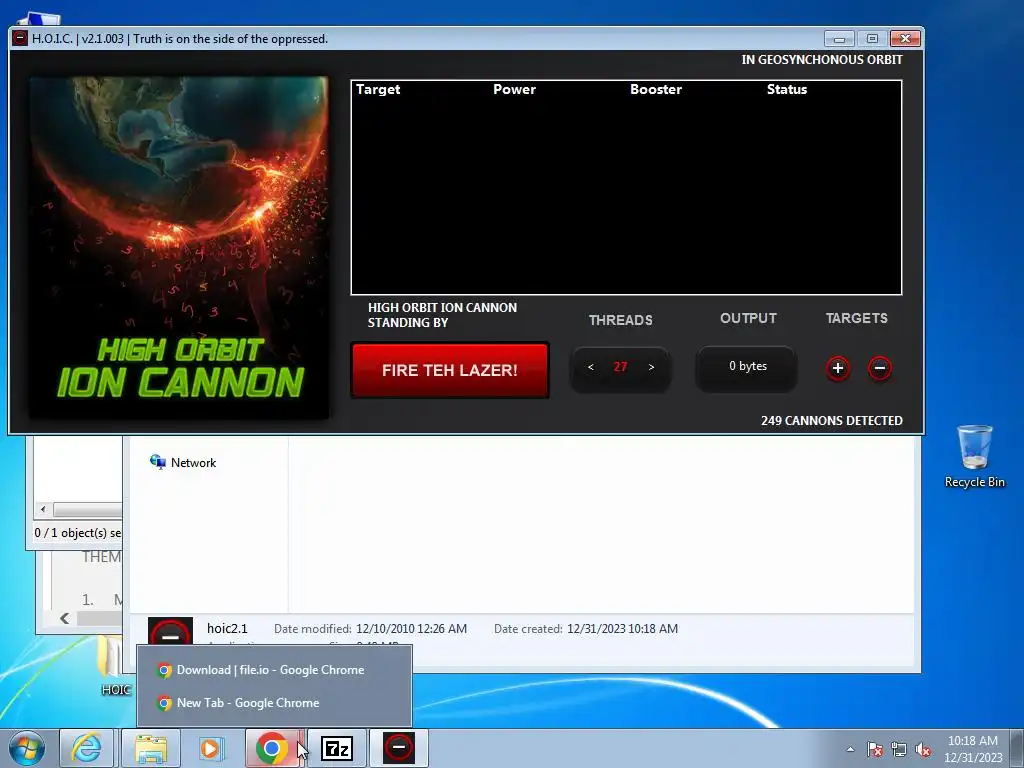Select Network in Explorer navigation pane
Screen dimensions: 1024x768
pyautogui.click(x=184, y=462)
